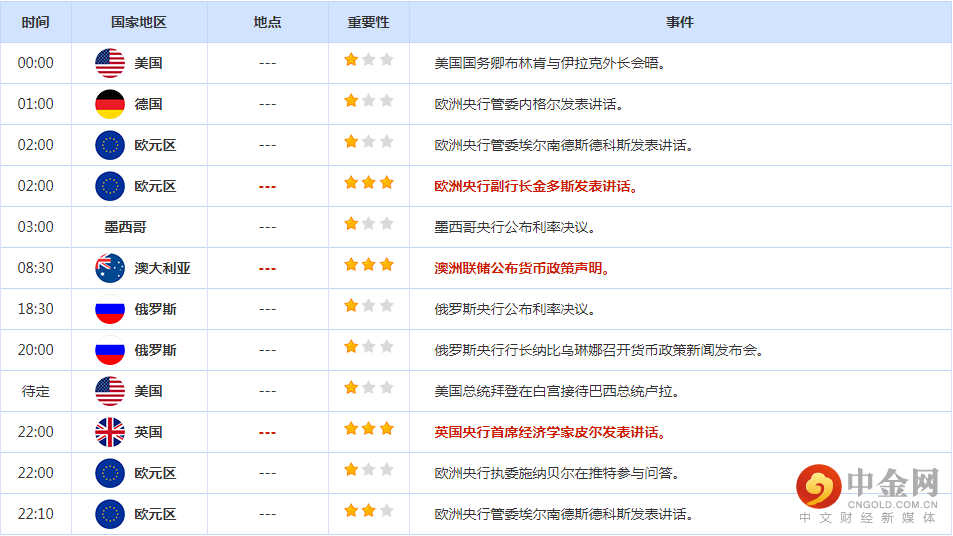Select the 时间 column header
953x536 pixels.
coord(35,22)
